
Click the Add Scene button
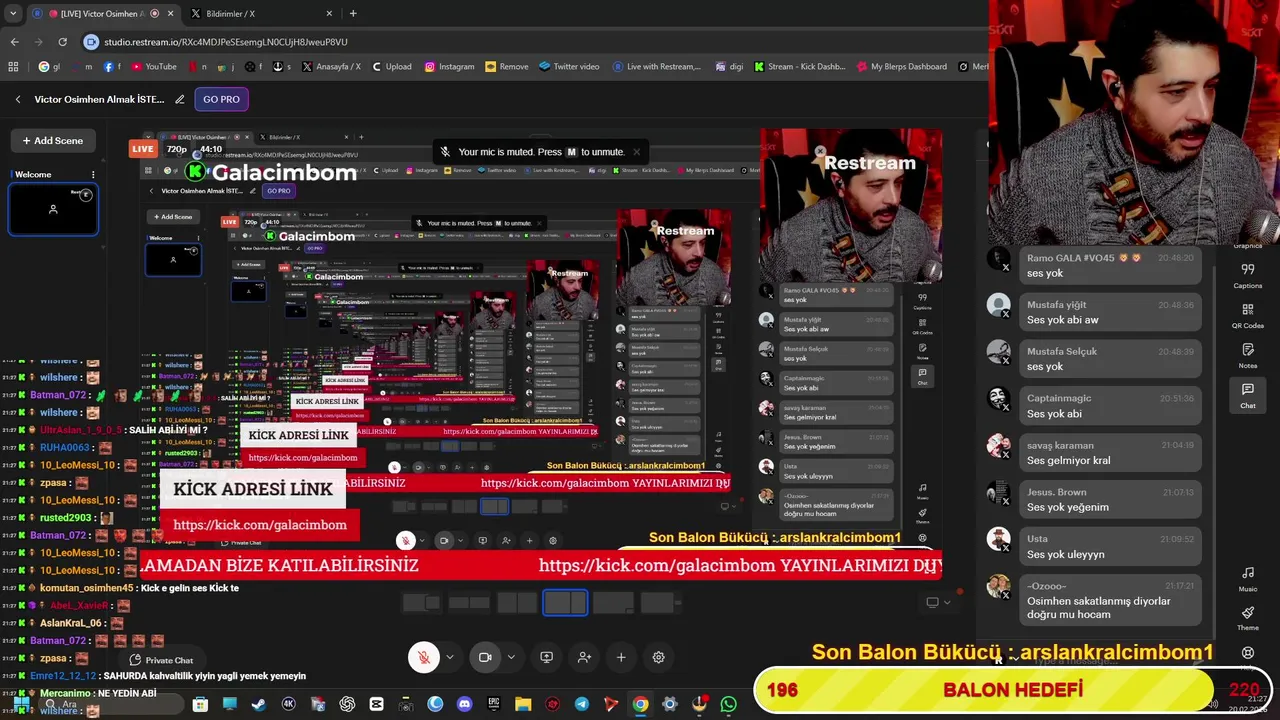(x=53, y=140)
